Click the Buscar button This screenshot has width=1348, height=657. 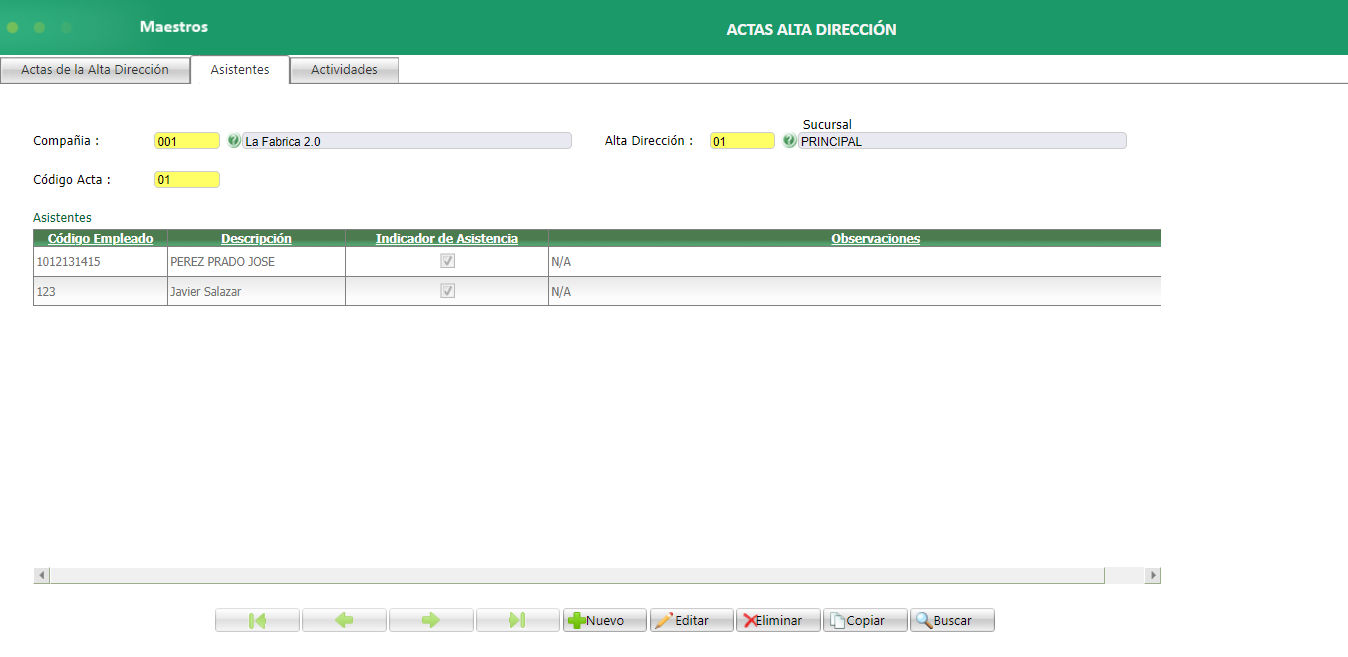[x=953, y=620]
